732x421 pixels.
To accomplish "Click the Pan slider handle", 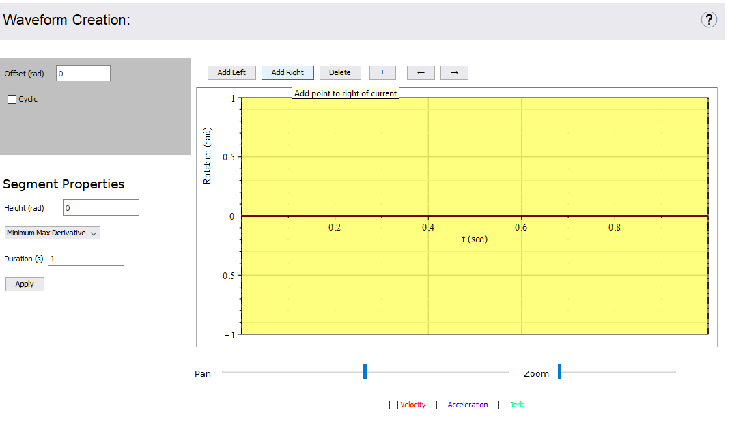I will point(365,372).
